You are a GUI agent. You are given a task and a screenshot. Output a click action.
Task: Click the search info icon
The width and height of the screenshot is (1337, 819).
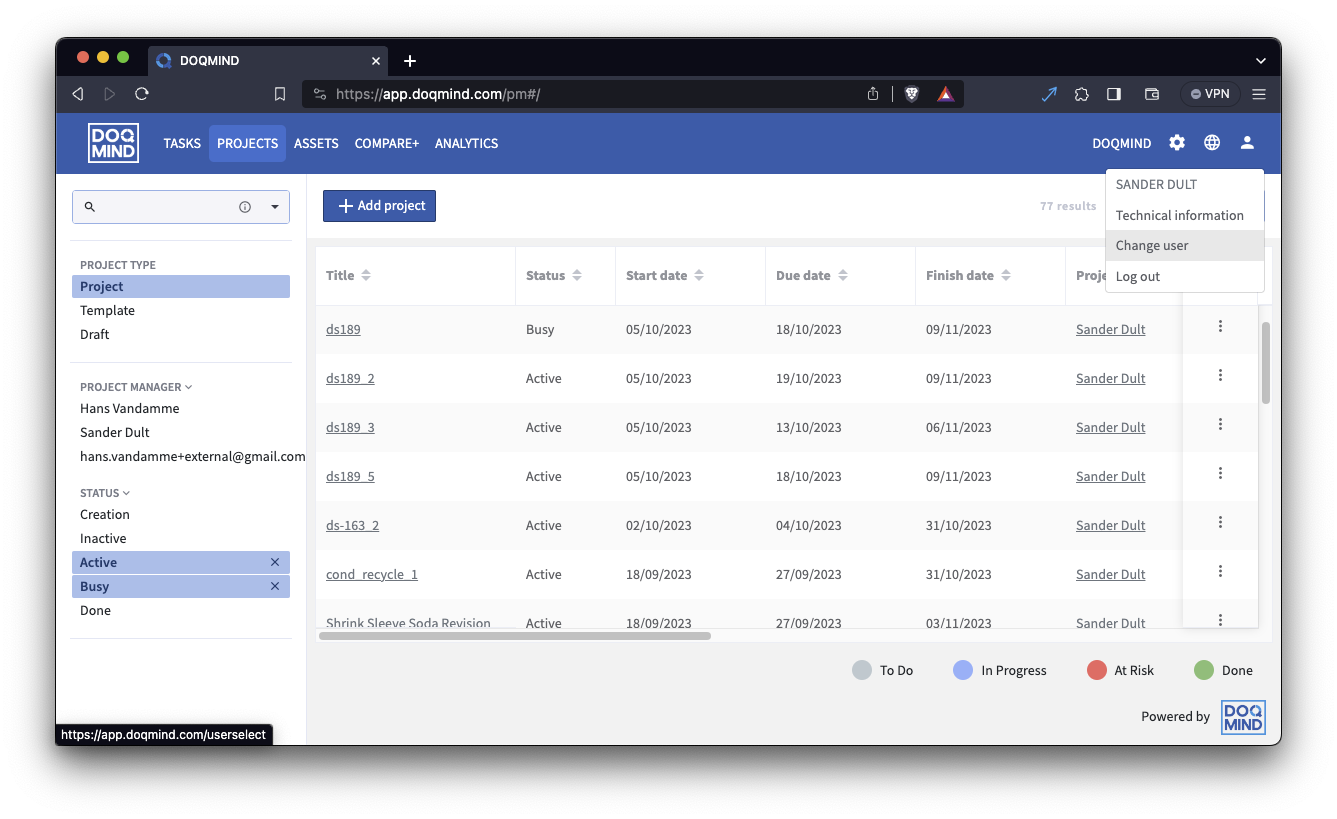pyautogui.click(x=245, y=207)
